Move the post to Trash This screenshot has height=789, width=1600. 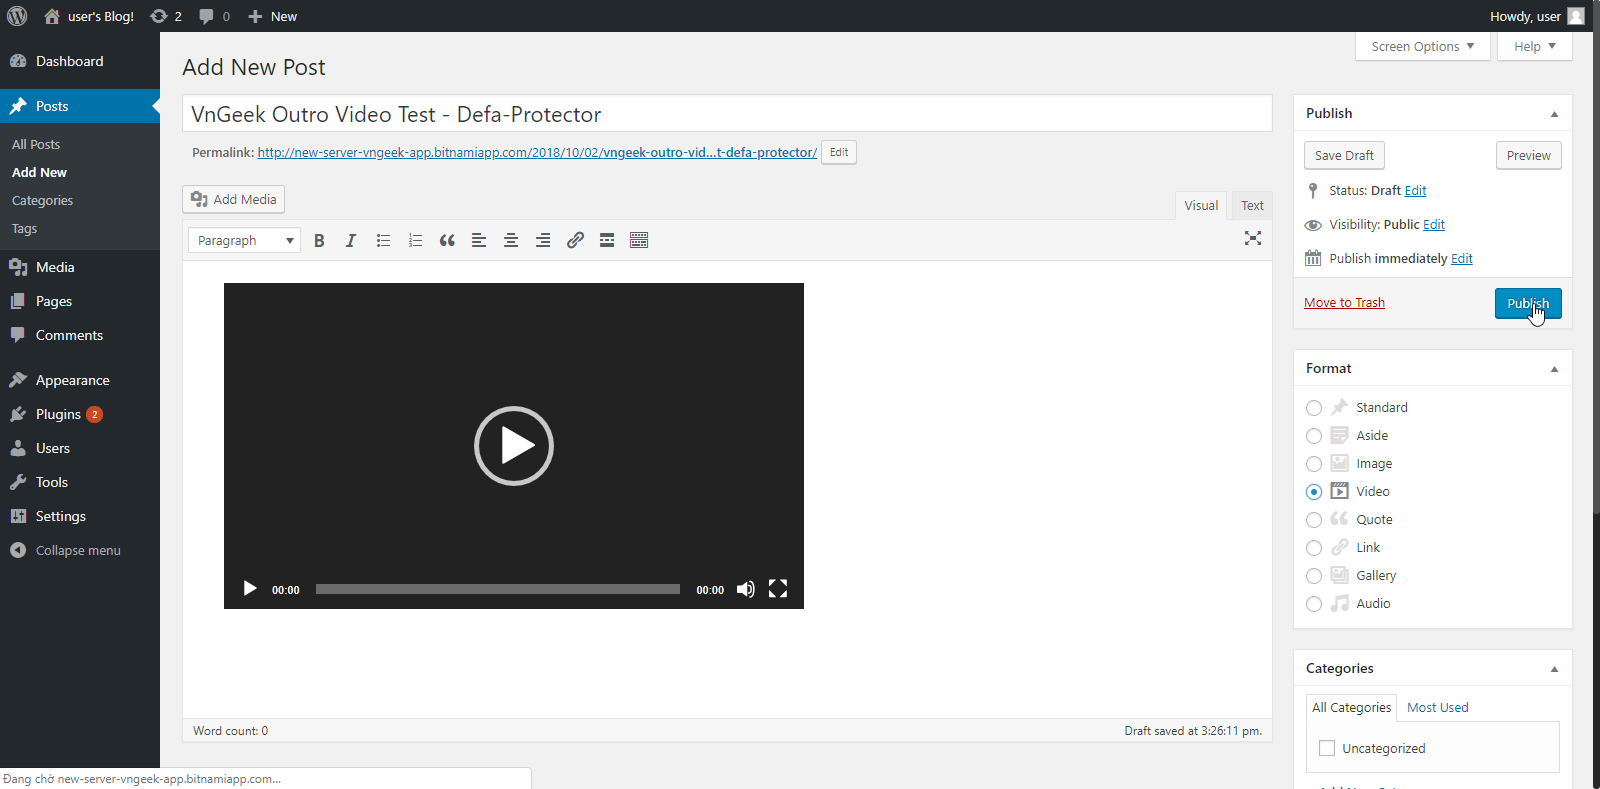1344,302
